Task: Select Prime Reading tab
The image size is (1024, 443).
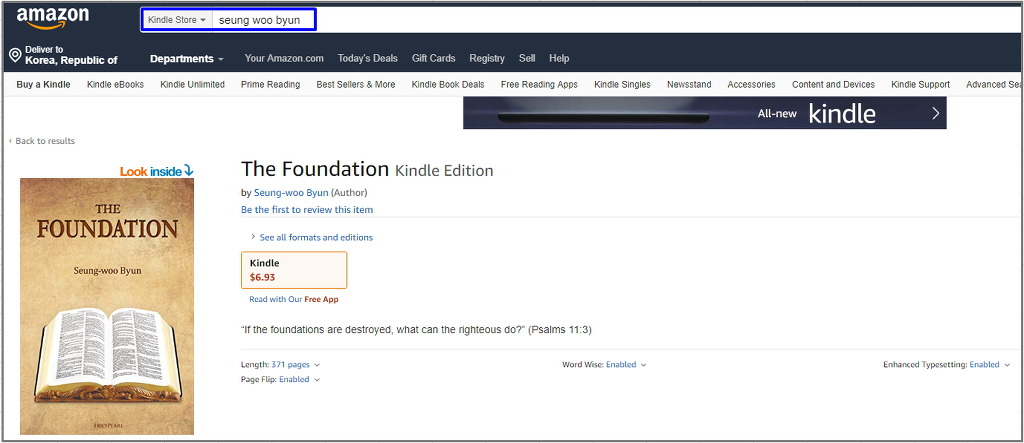Action: coord(270,84)
